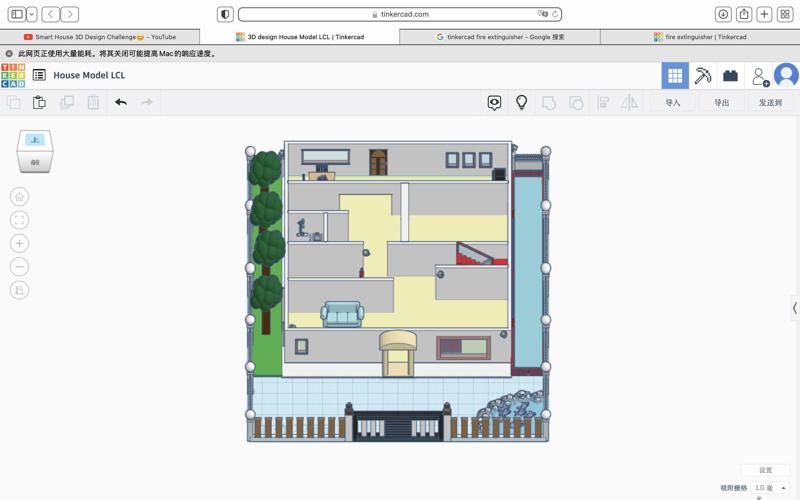Expand the collapsed shapes panel chevron
800x500 pixels.
(795, 308)
